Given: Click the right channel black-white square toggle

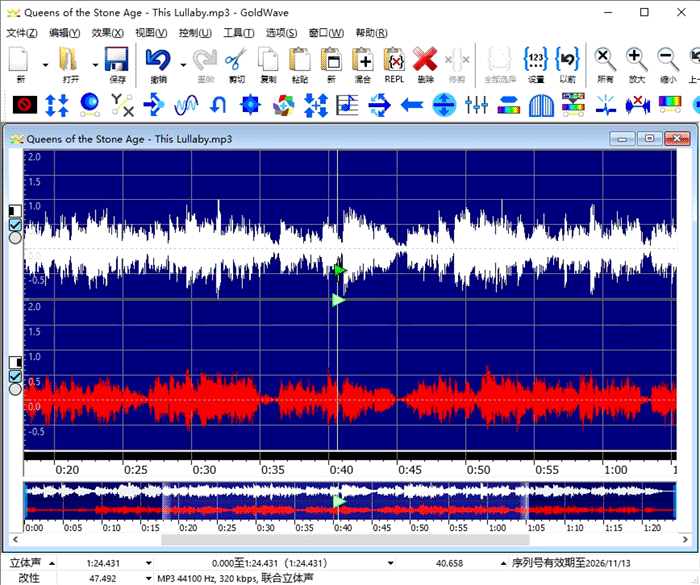Looking at the screenshot, I should [16, 362].
